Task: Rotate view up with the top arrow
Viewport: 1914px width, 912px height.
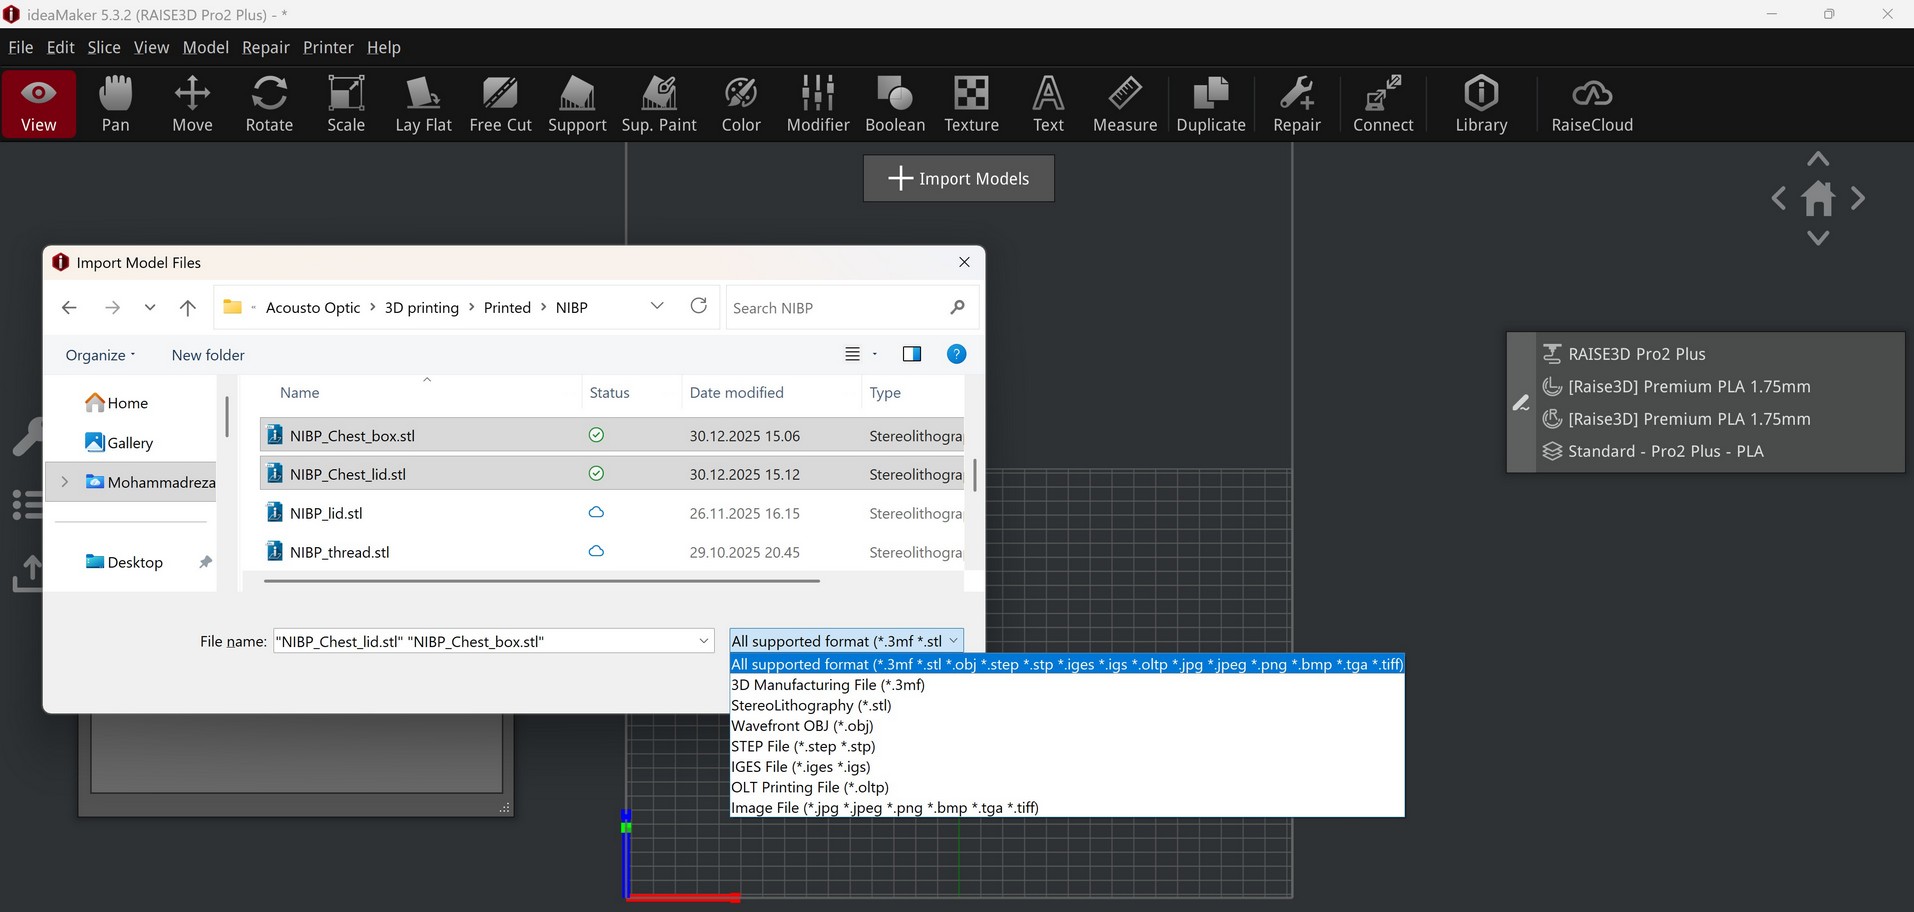Action: [1818, 159]
